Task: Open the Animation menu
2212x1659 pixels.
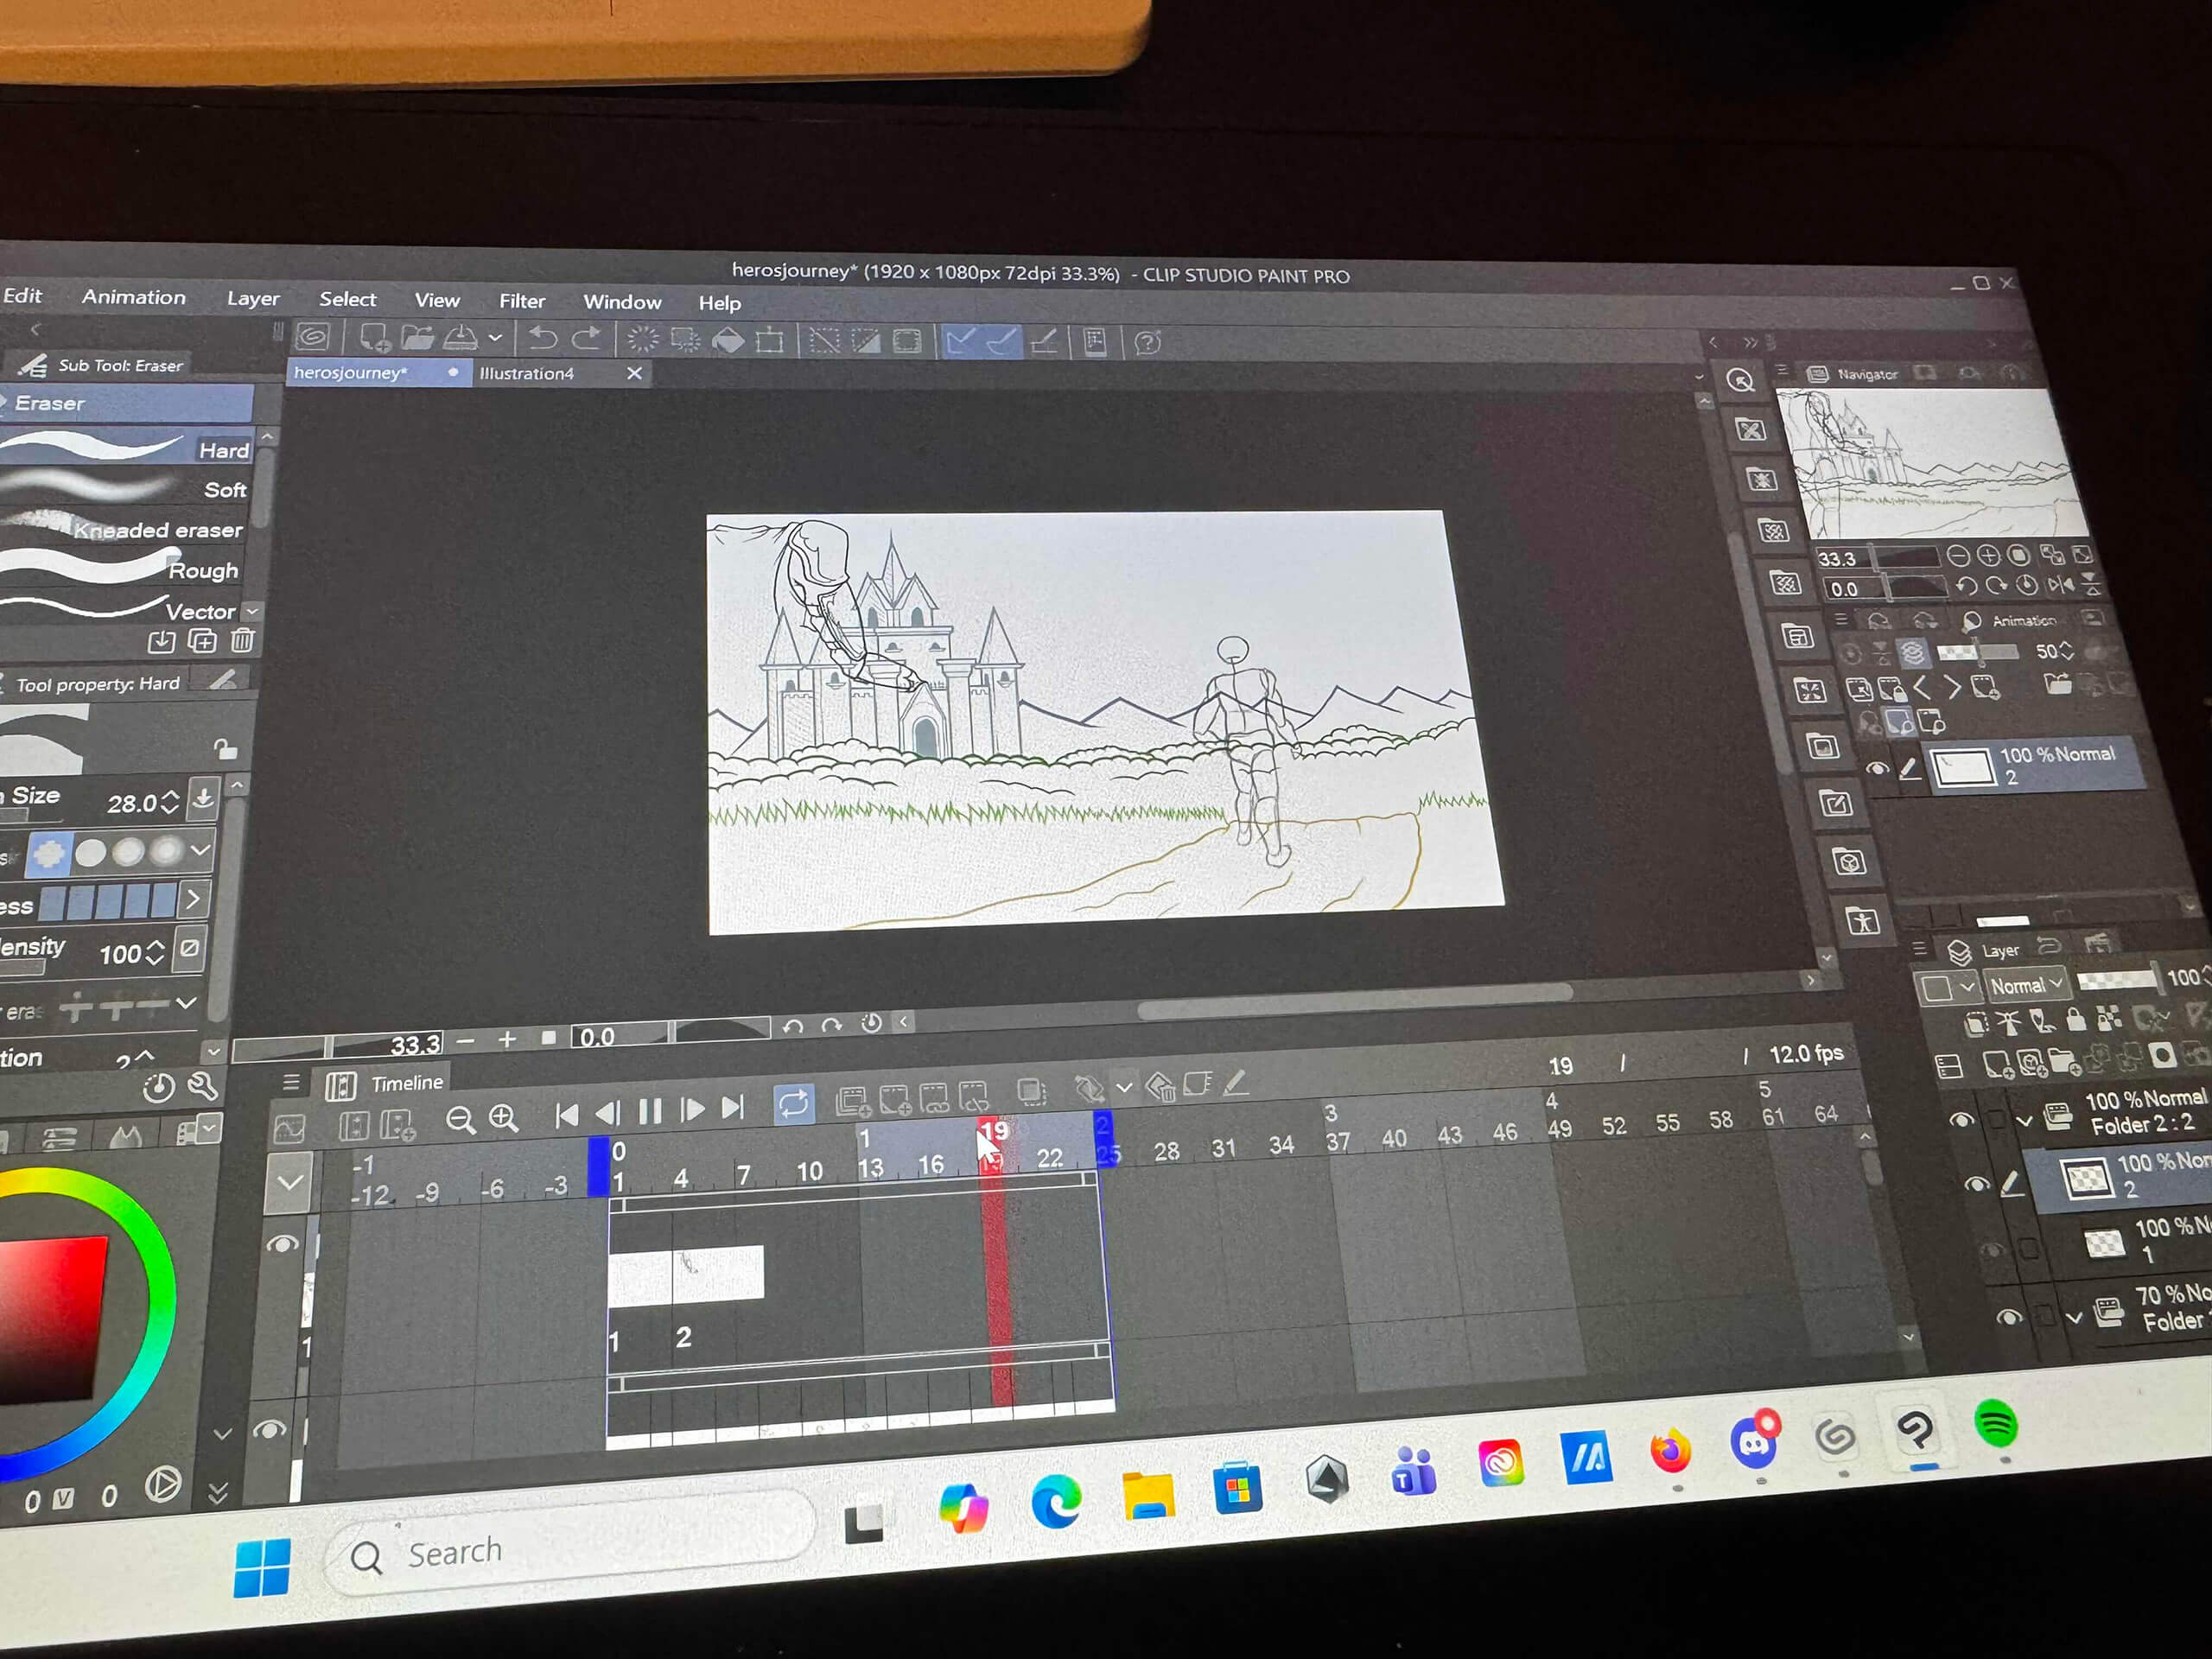Action: (133, 297)
